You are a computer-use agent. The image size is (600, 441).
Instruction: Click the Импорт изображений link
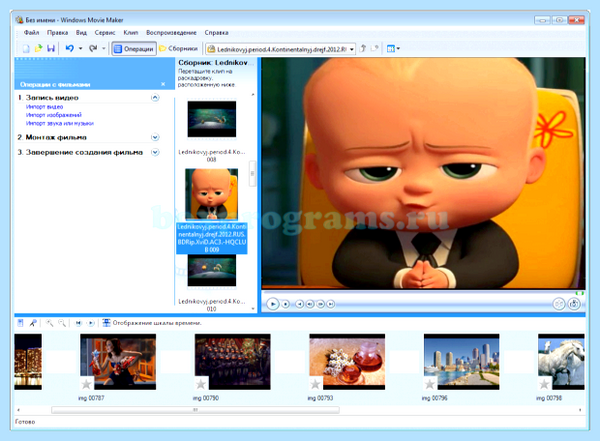coord(54,115)
